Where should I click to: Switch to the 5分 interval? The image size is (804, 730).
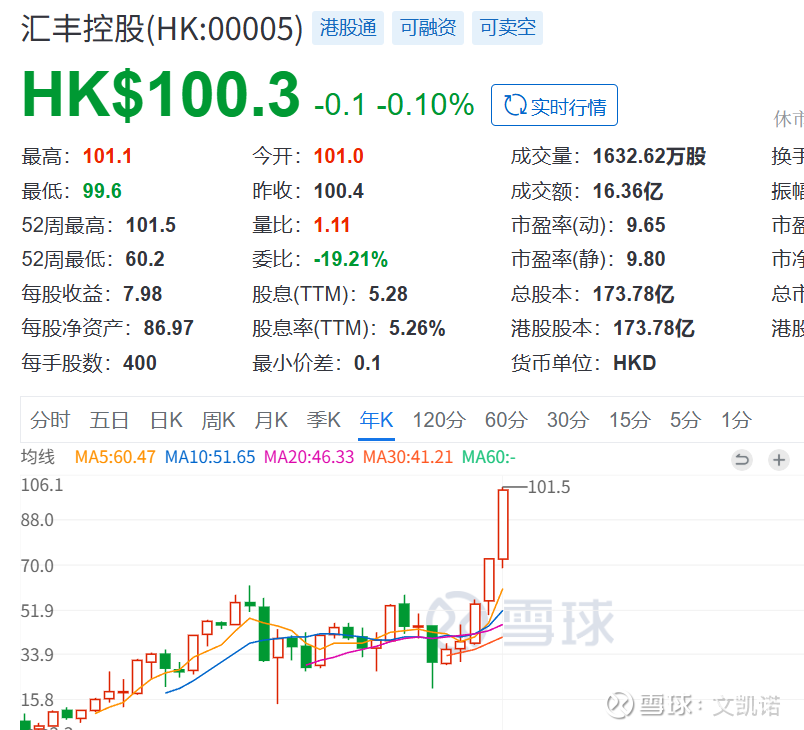[686, 420]
